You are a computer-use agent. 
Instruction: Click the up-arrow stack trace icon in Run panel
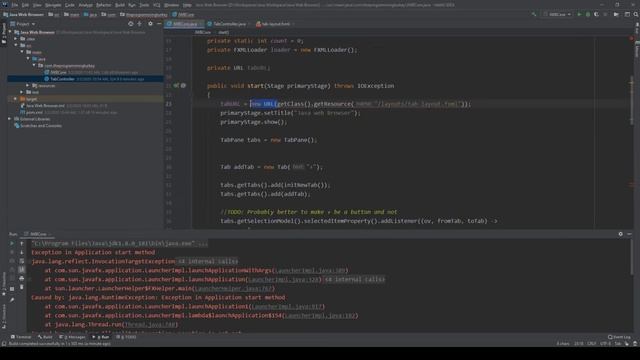coord(22,243)
